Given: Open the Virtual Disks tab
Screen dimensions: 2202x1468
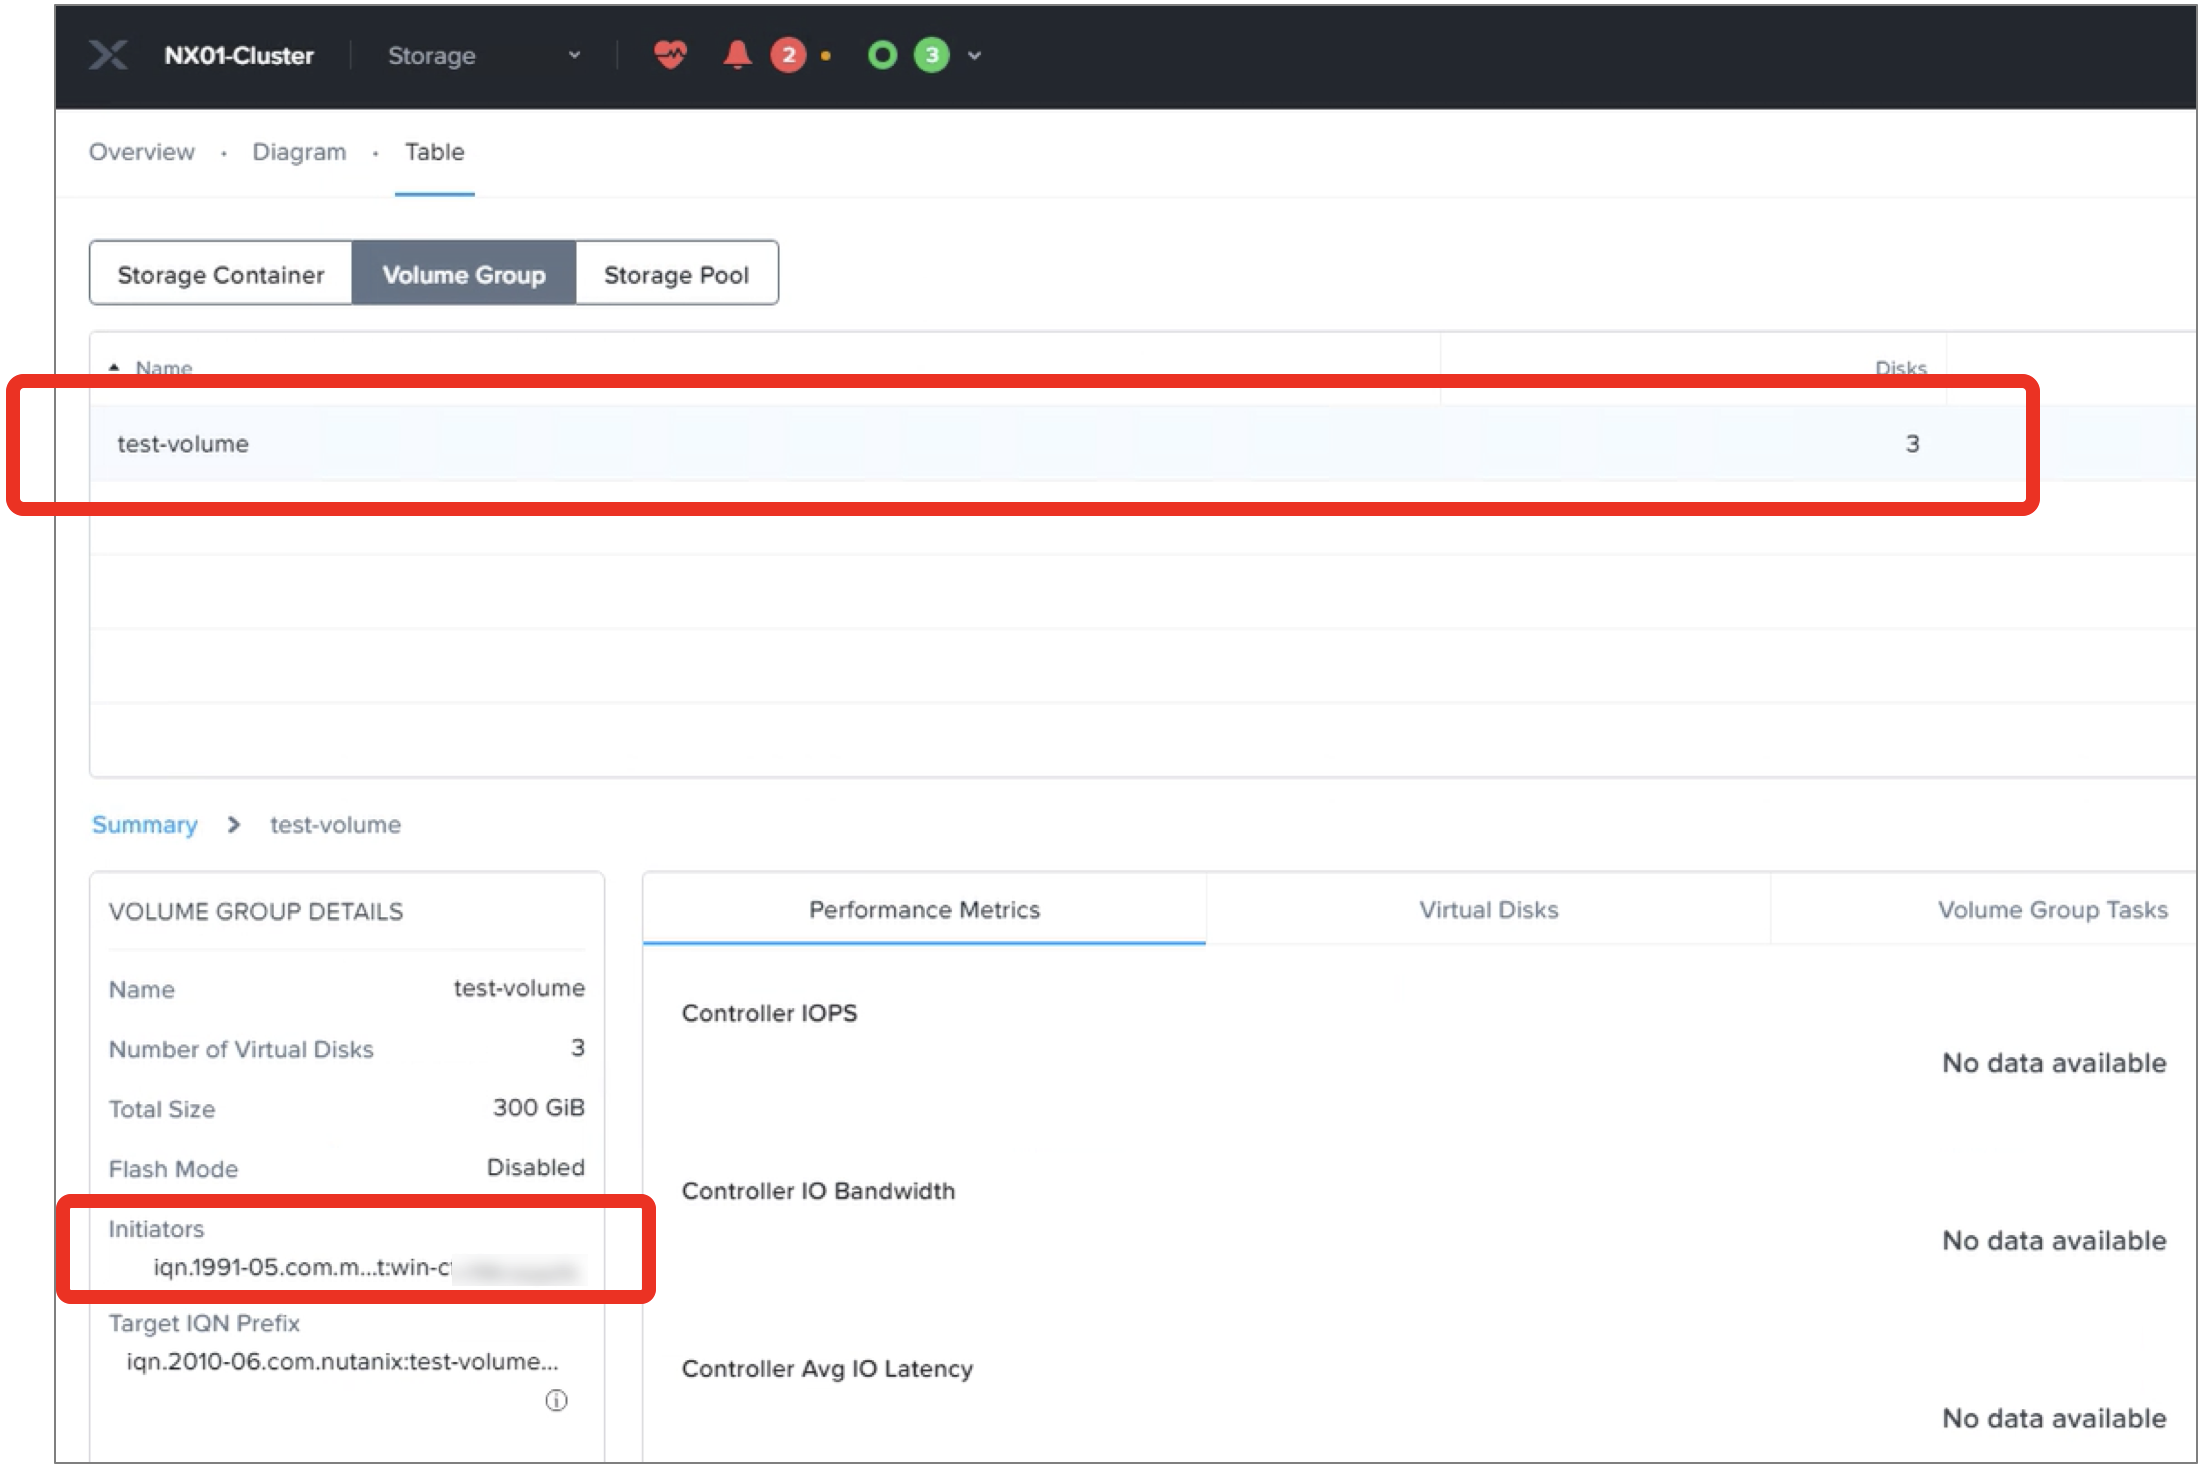Looking at the screenshot, I should pos(1488,910).
